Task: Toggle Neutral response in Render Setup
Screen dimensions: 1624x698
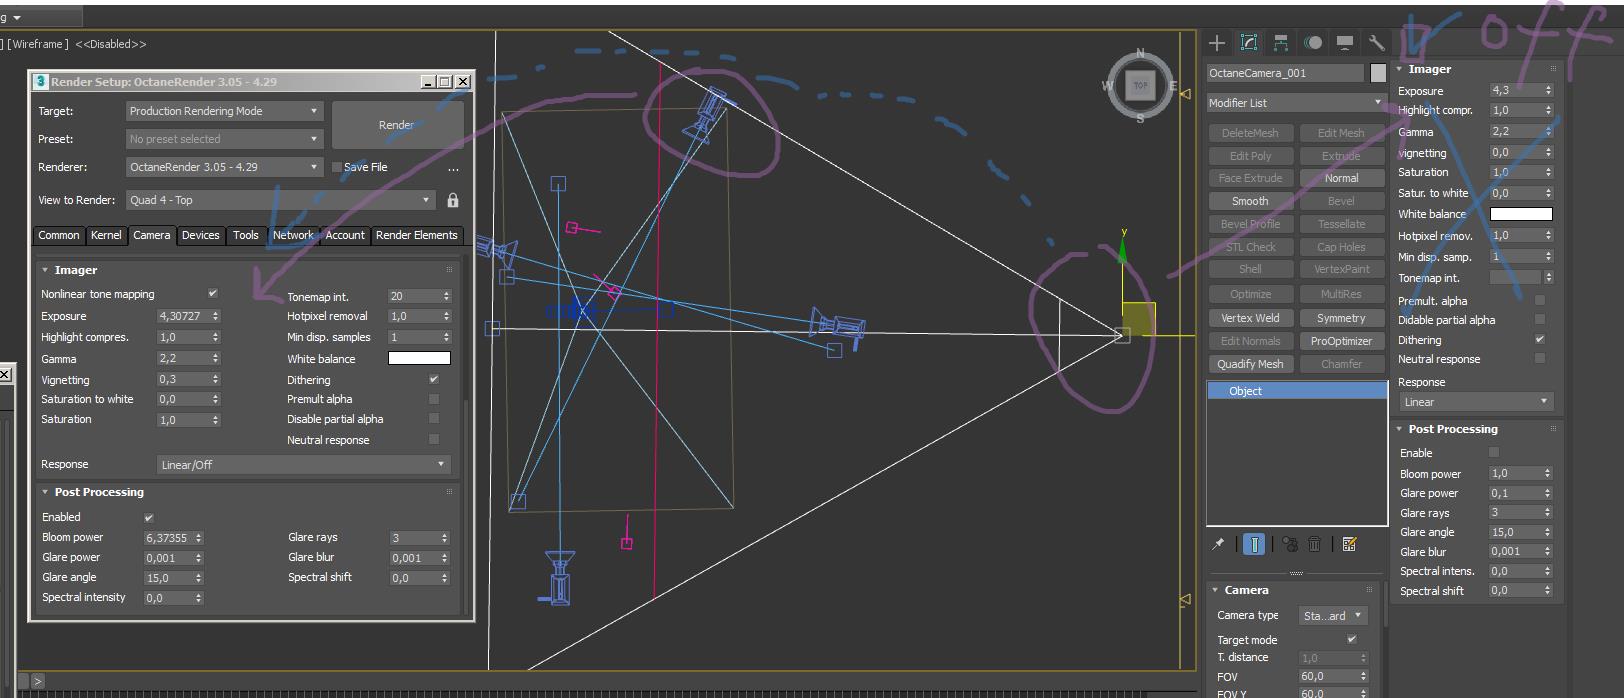Action: point(434,439)
